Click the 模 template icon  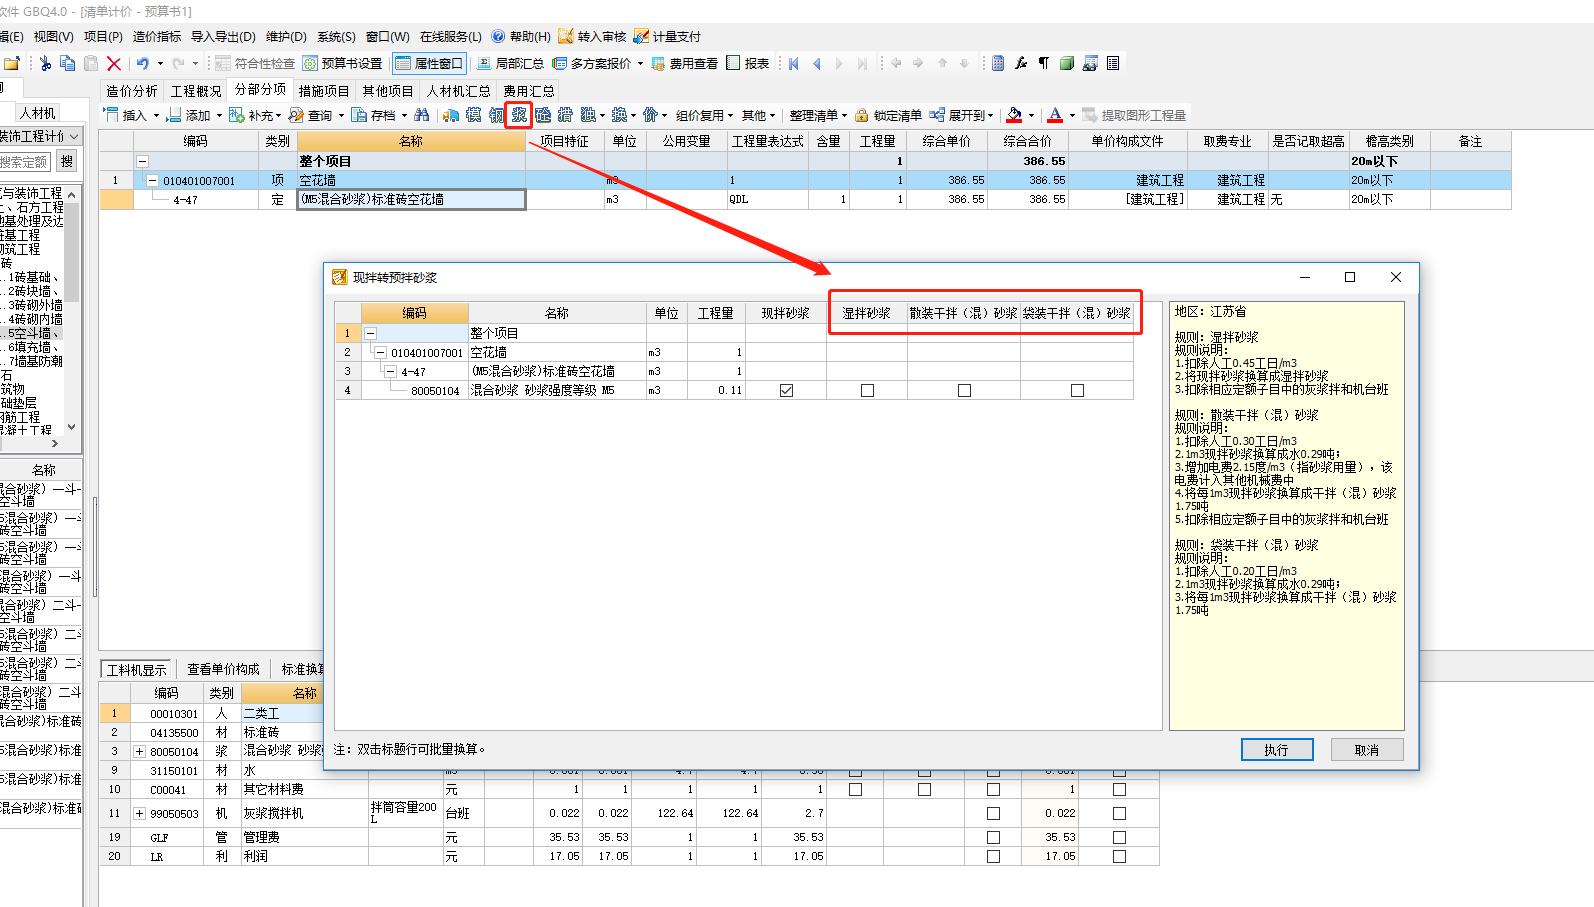coord(473,115)
